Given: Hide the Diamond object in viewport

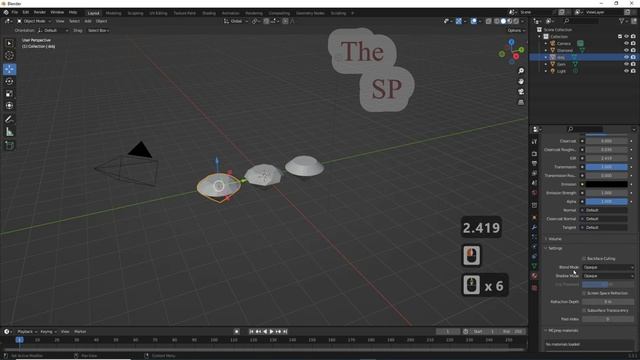Looking at the screenshot, I should pos(626,50).
